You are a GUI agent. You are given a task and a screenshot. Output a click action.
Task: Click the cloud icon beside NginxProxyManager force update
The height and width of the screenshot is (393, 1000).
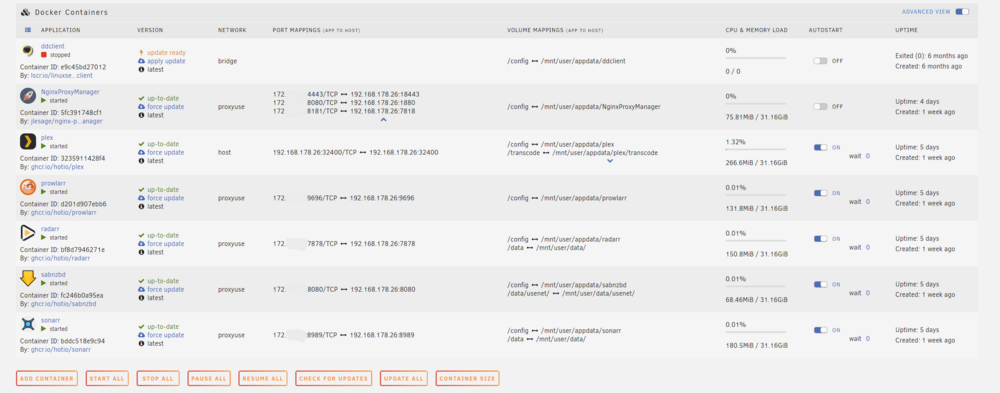click(x=141, y=107)
